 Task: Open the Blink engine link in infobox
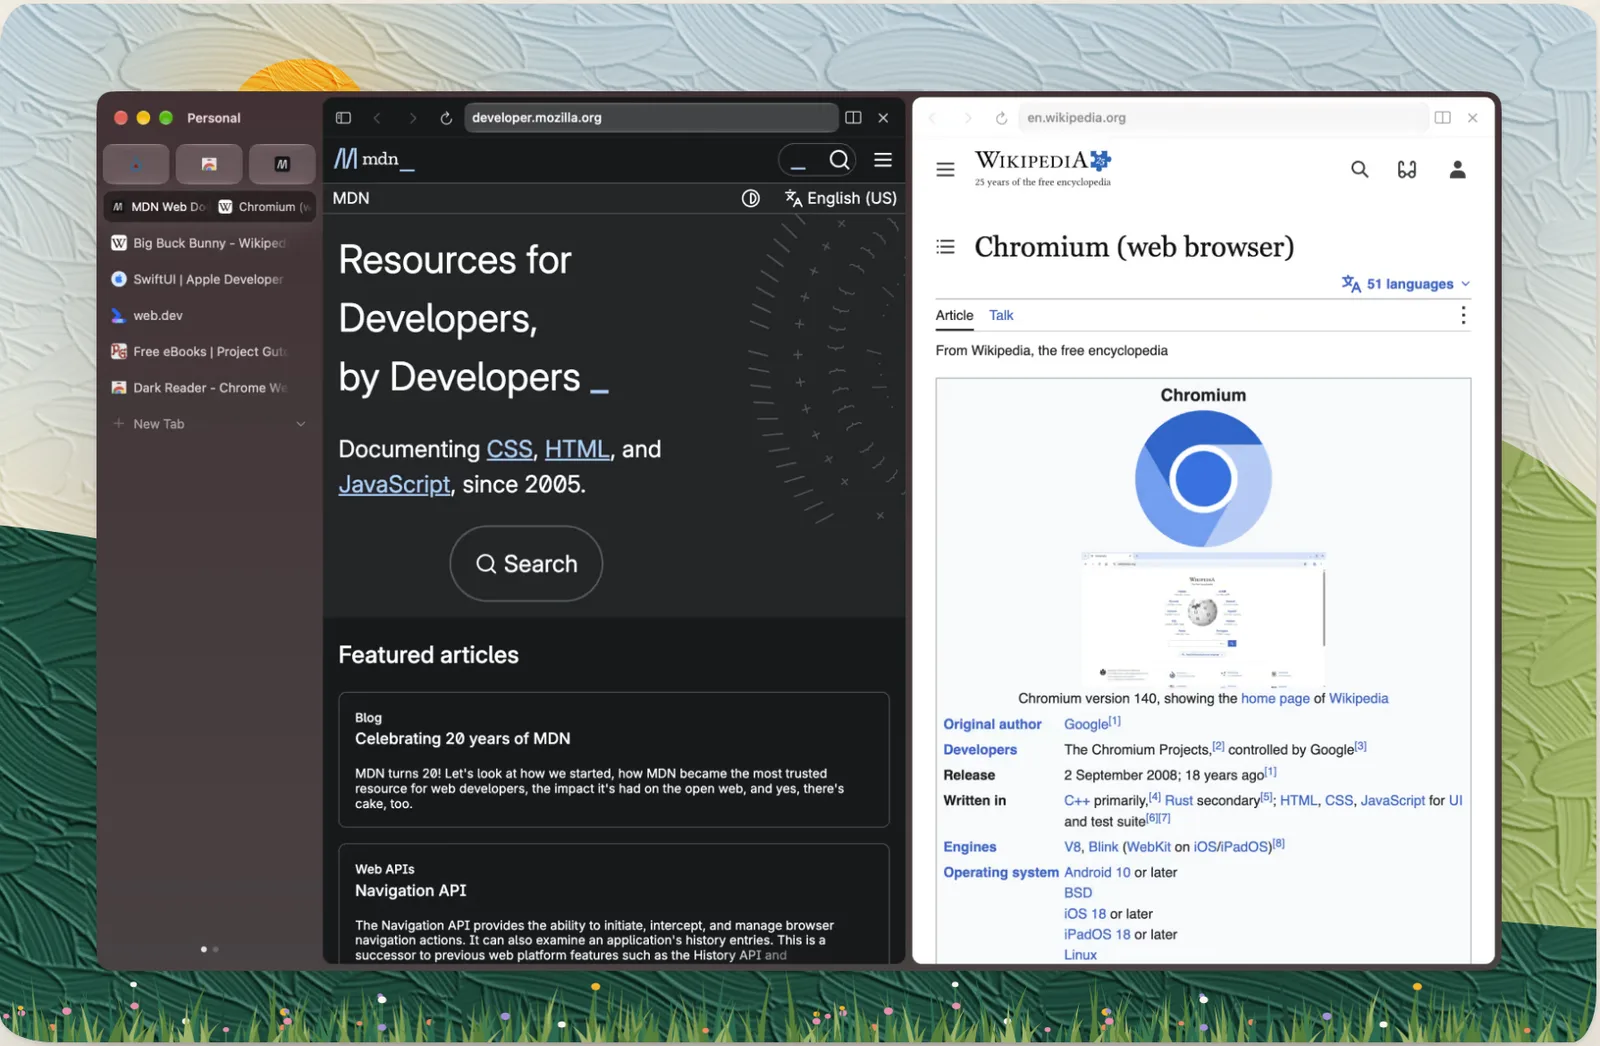pyautogui.click(x=1103, y=847)
